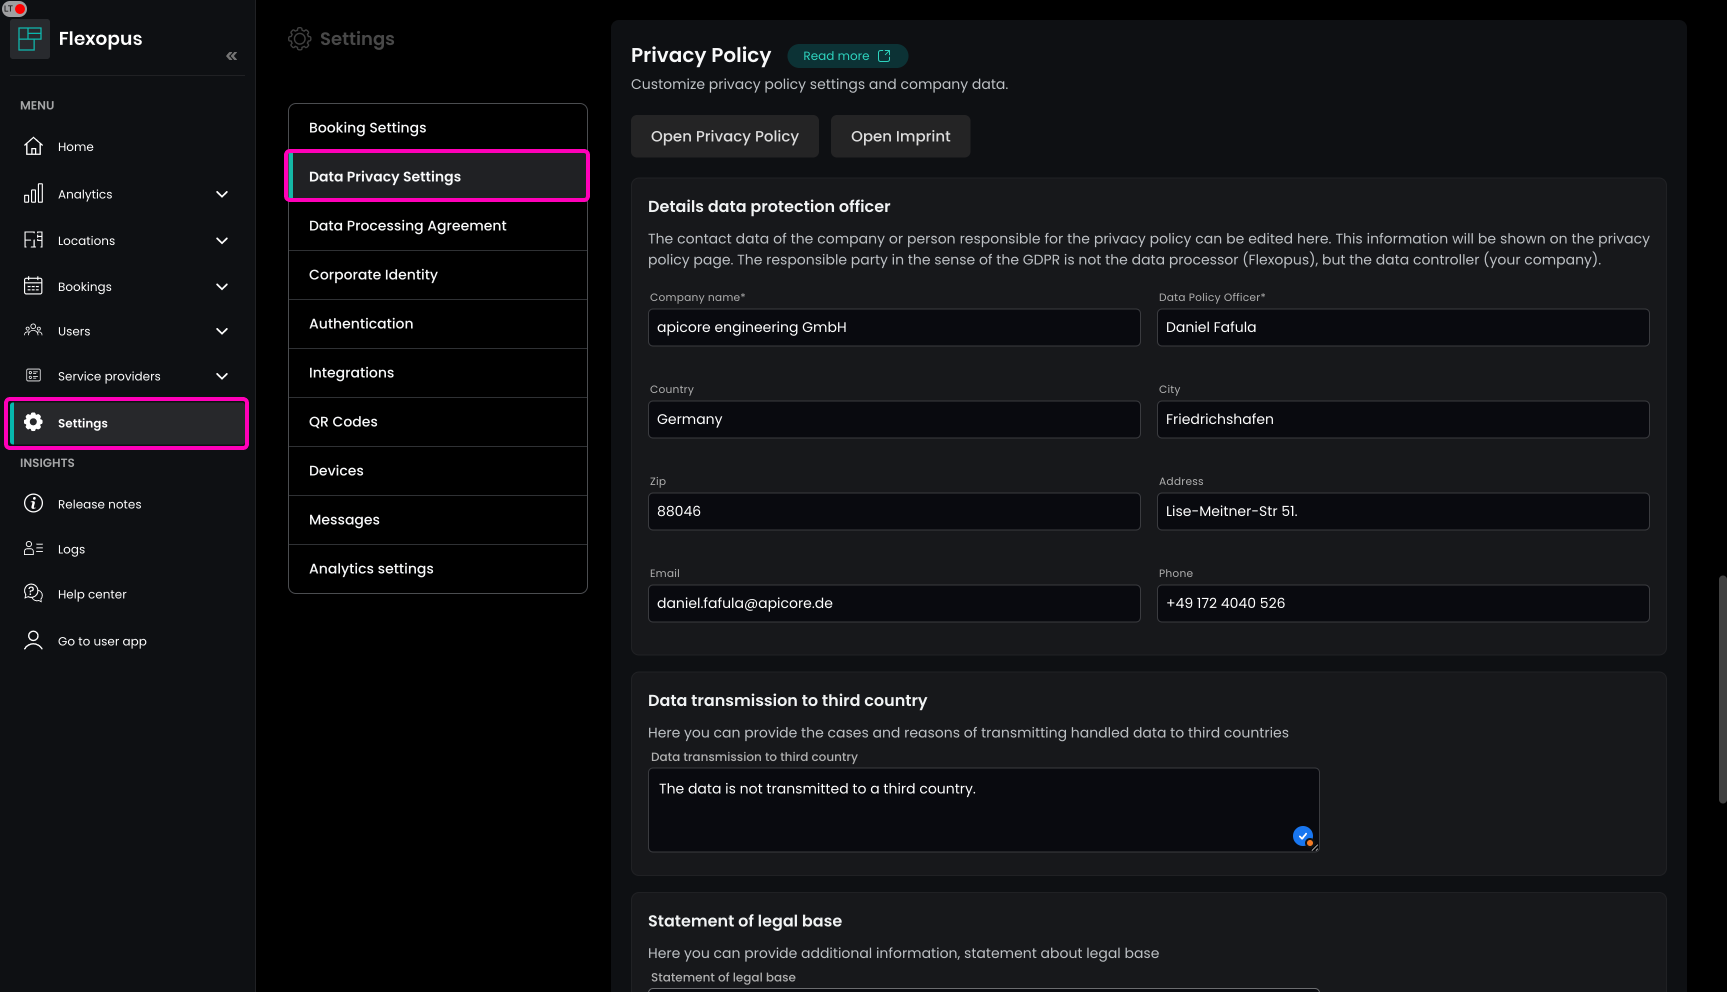1727x992 pixels.
Task: Click the Open Imprint button
Action: click(900, 136)
